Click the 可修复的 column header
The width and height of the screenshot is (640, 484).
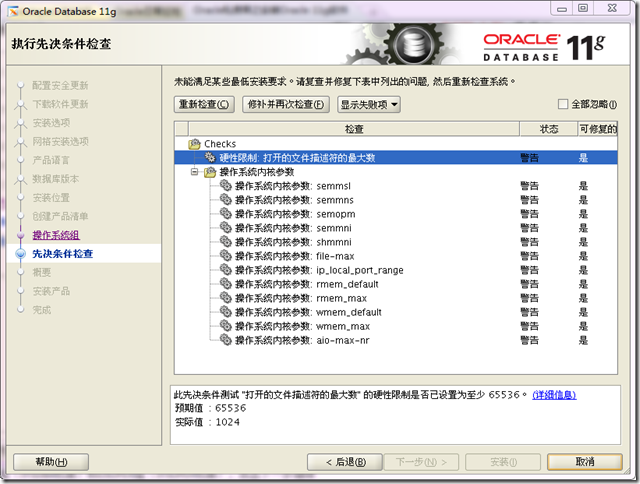(x=598, y=129)
